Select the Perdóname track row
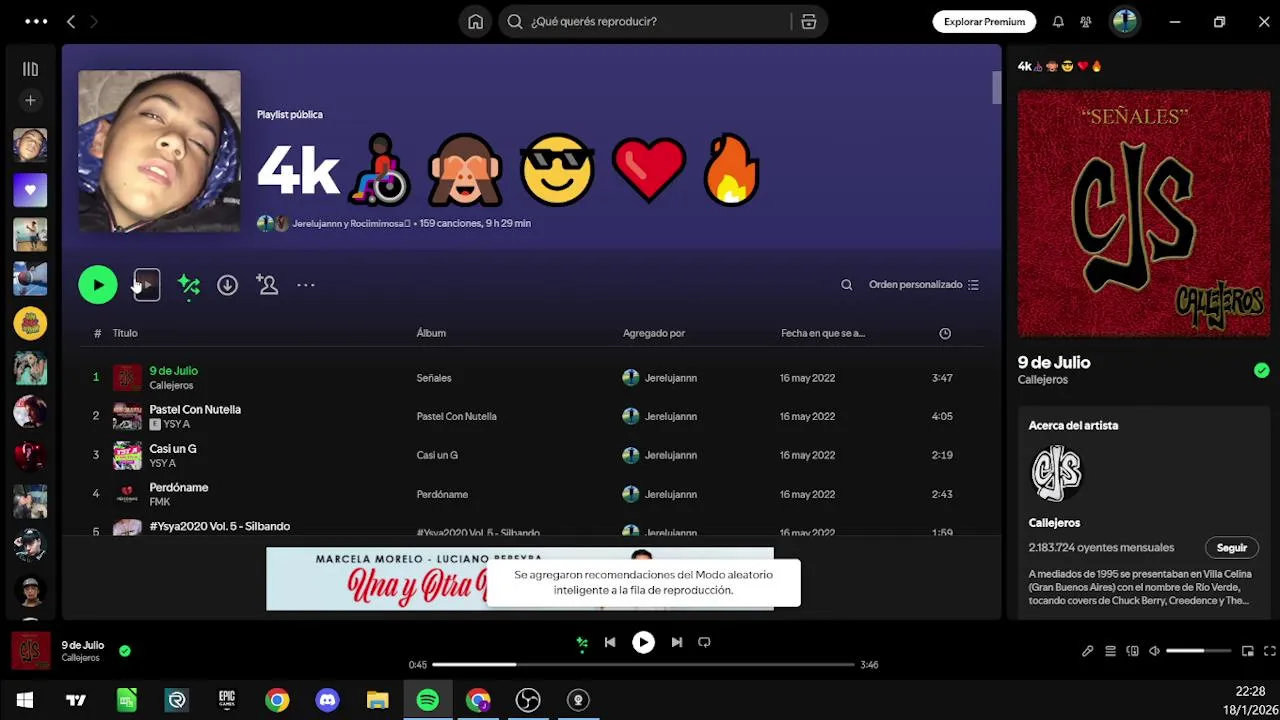1280x720 pixels. point(531,494)
